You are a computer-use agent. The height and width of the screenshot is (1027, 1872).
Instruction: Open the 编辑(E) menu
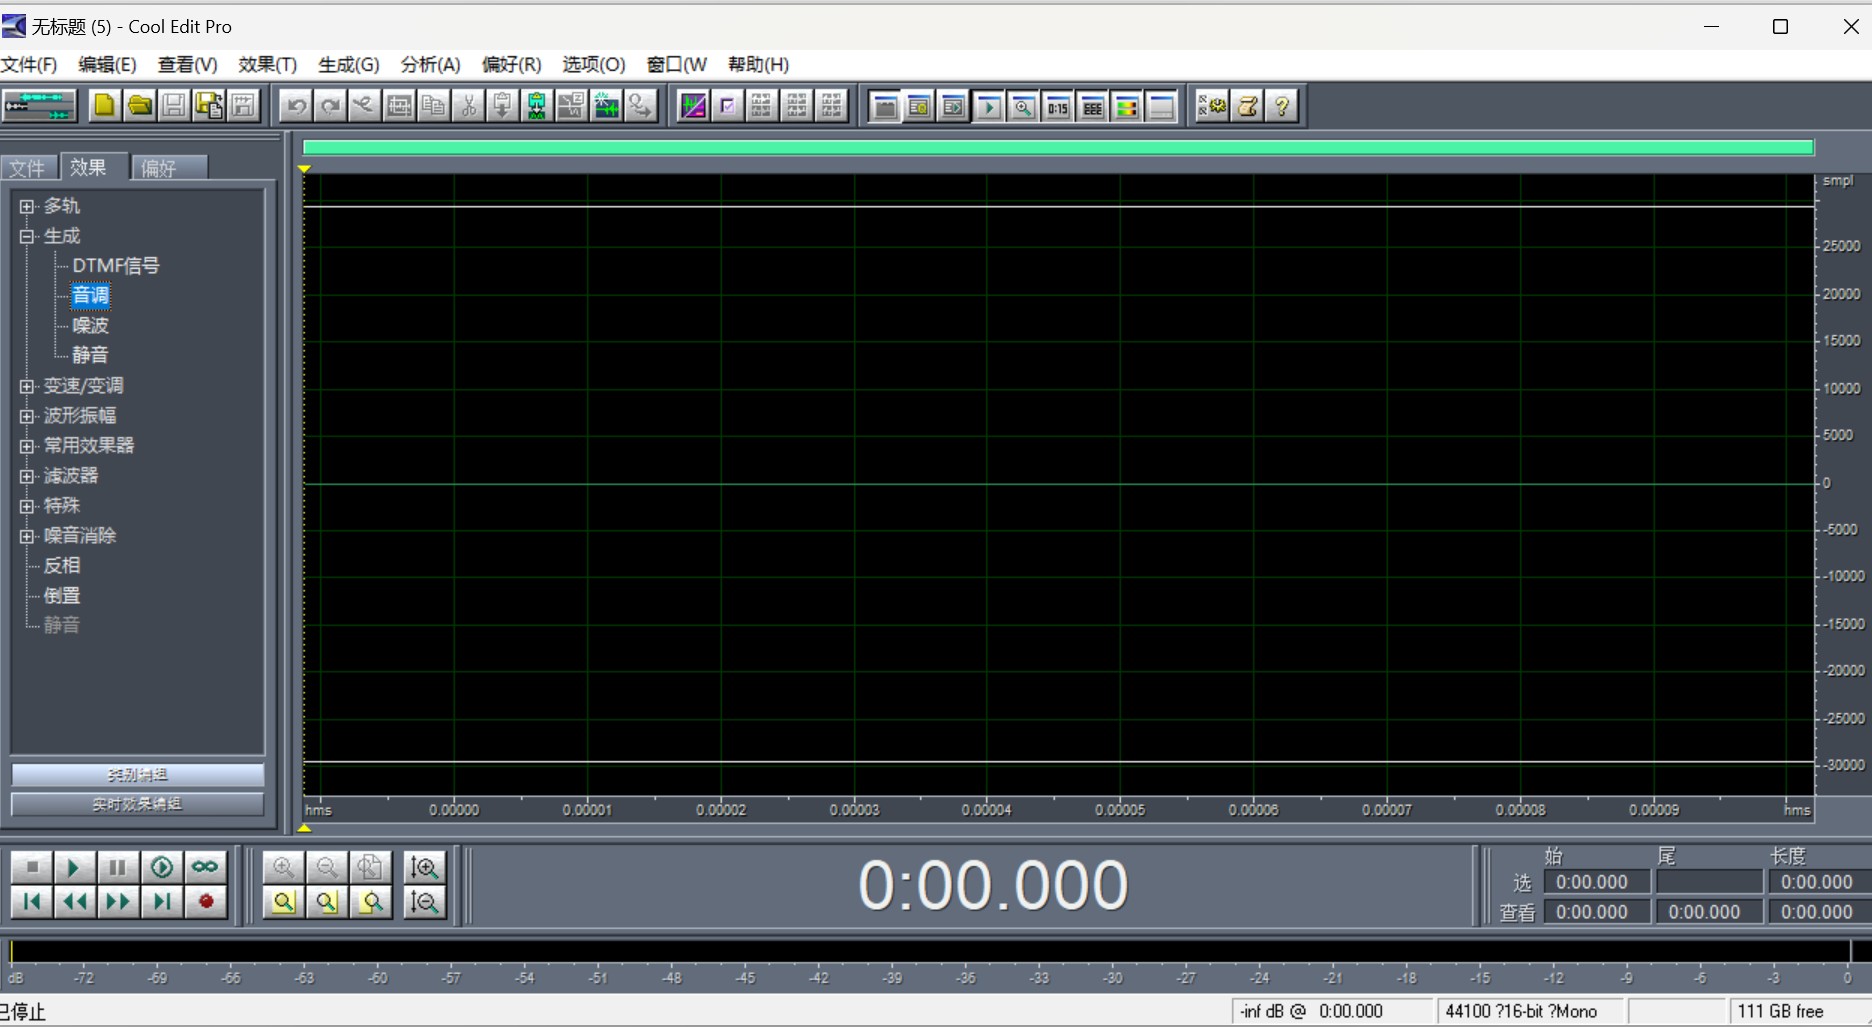click(107, 65)
